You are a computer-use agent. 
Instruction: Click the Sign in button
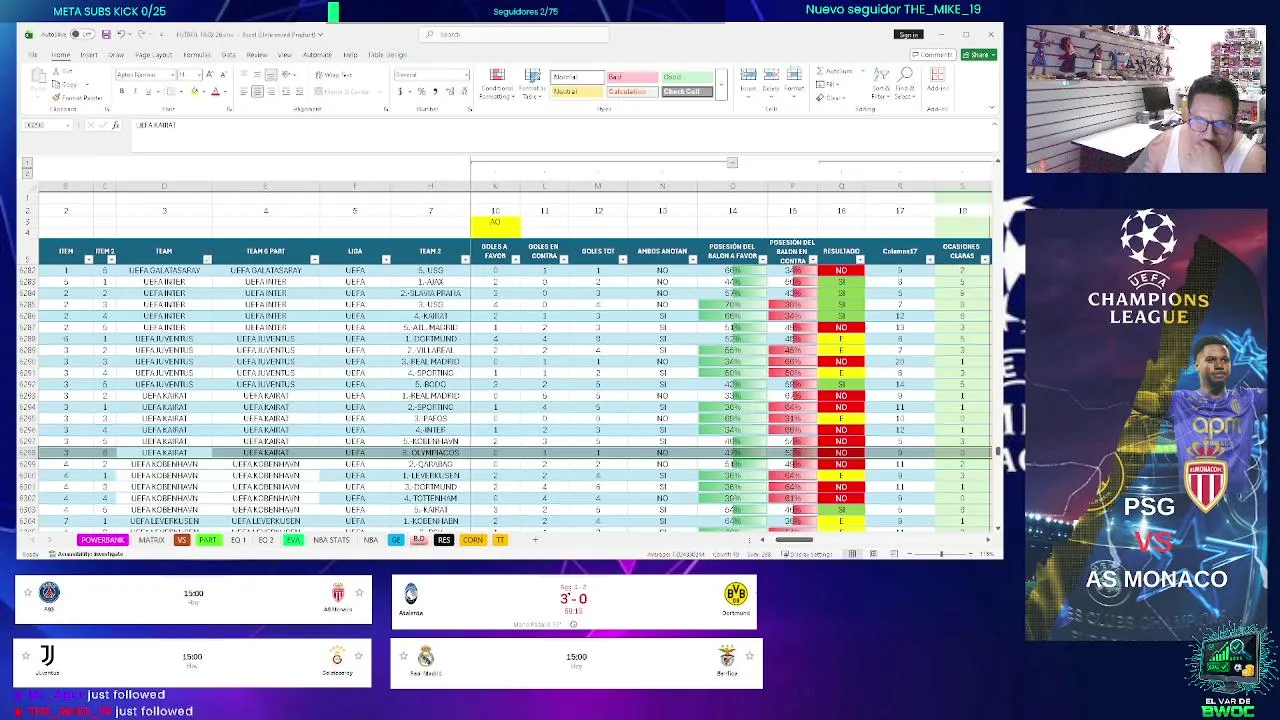(908, 35)
